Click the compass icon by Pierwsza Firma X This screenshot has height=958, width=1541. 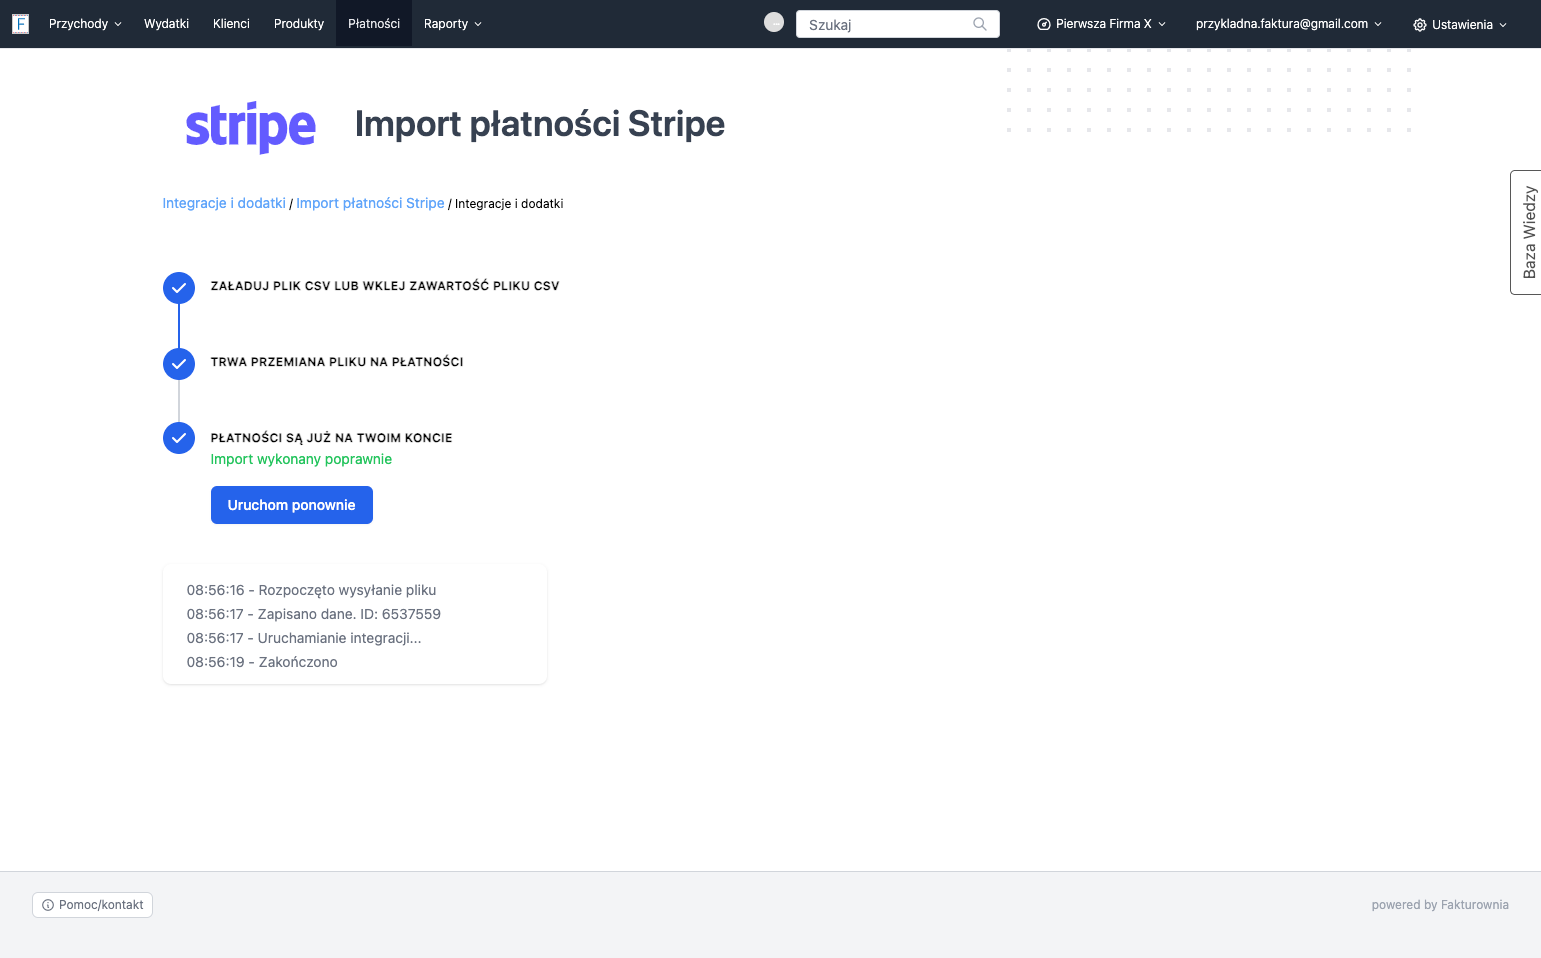pos(1044,24)
